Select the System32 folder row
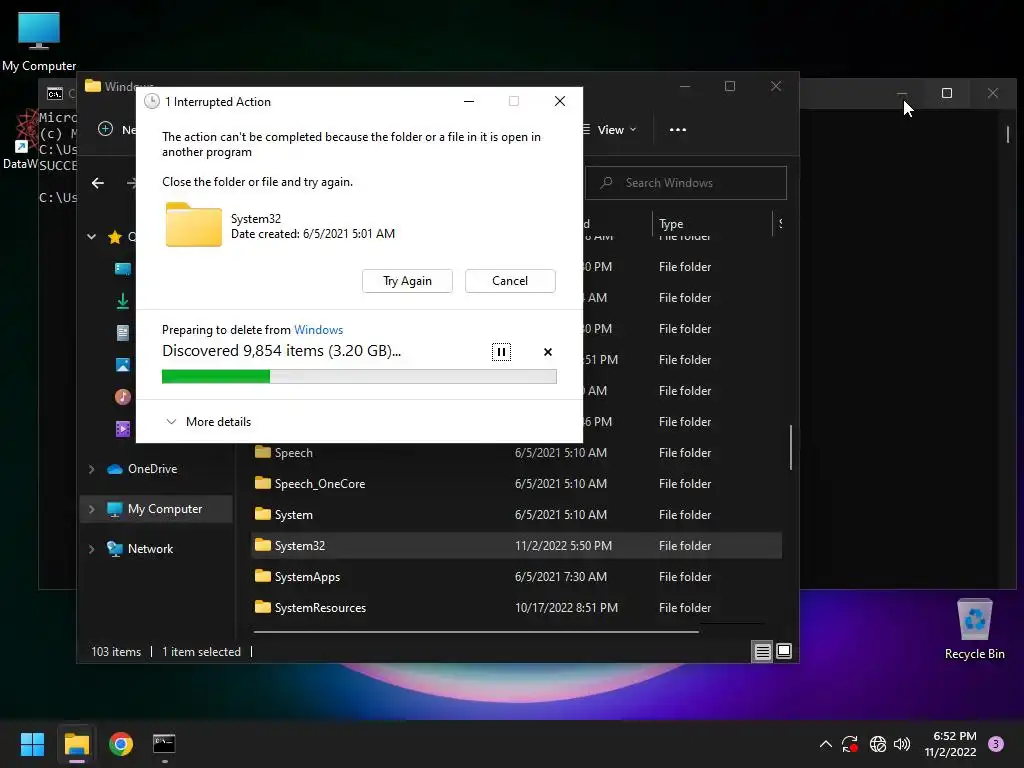The height and width of the screenshot is (768, 1024). click(x=516, y=545)
